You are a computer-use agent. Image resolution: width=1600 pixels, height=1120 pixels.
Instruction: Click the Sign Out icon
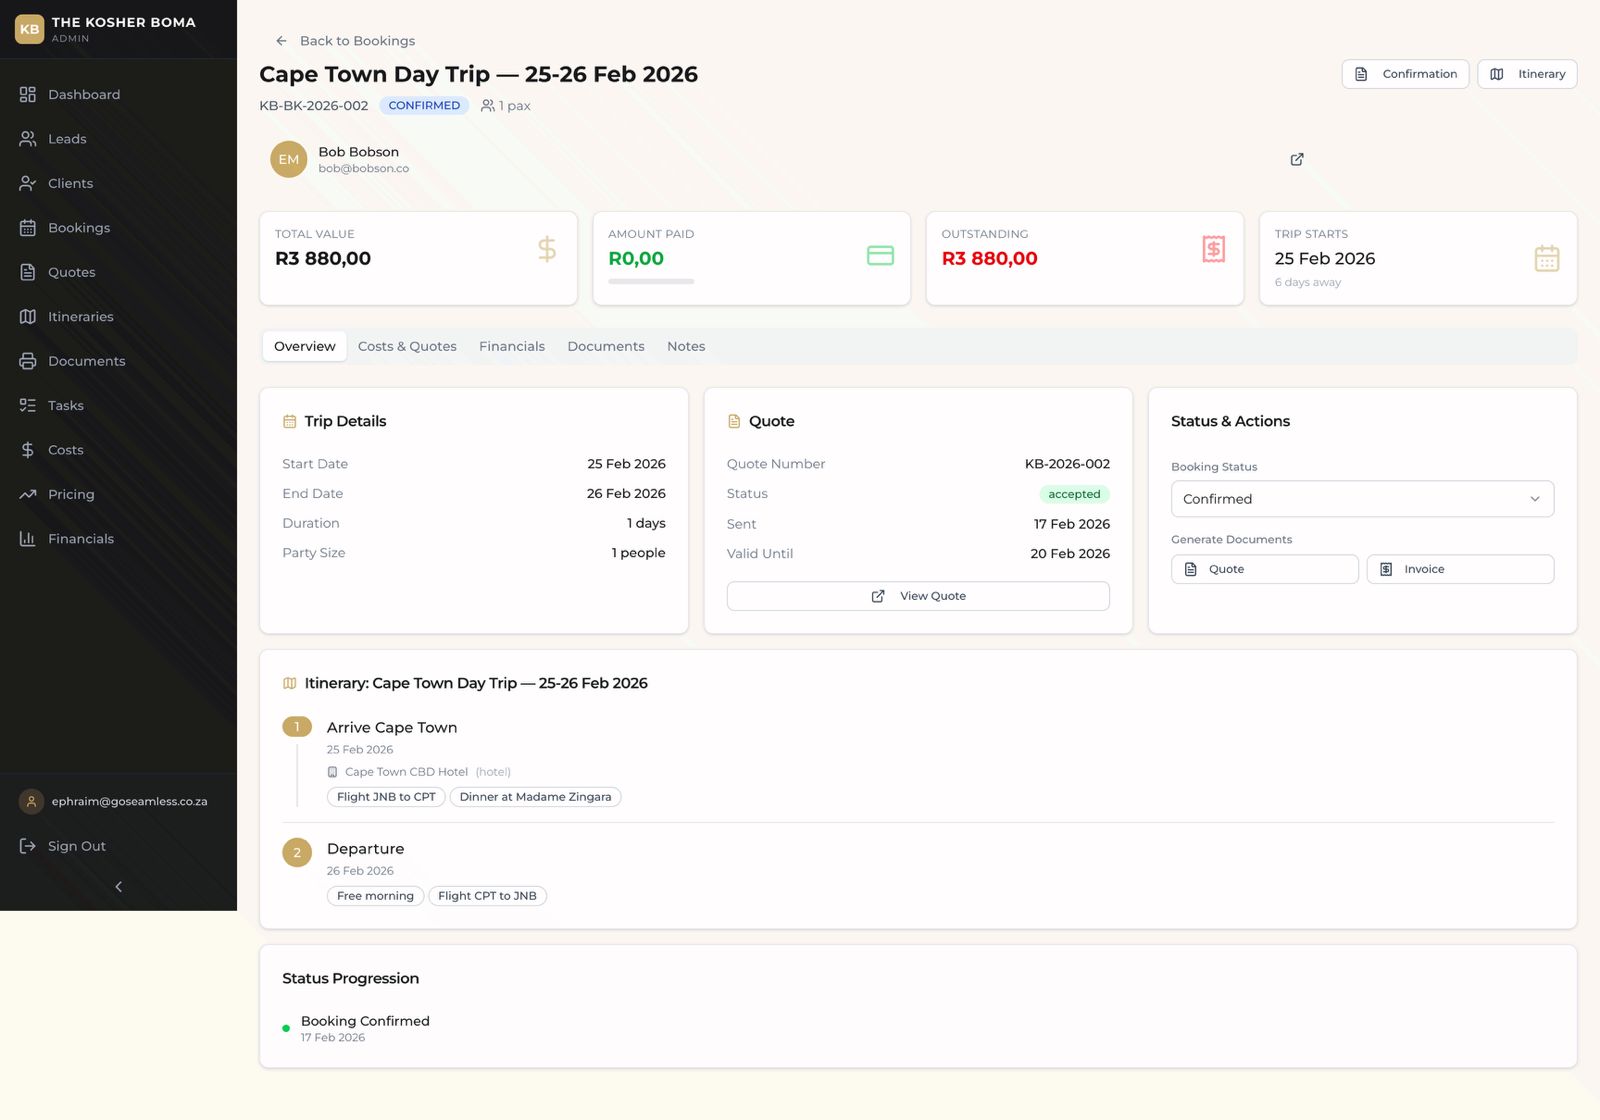click(28, 846)
